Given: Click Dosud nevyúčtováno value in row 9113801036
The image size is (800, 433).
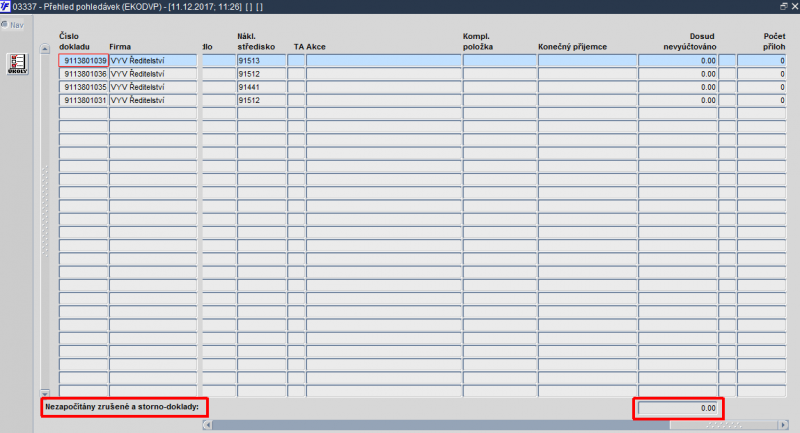Looking at the screenshot, I should tap(678, 73).
